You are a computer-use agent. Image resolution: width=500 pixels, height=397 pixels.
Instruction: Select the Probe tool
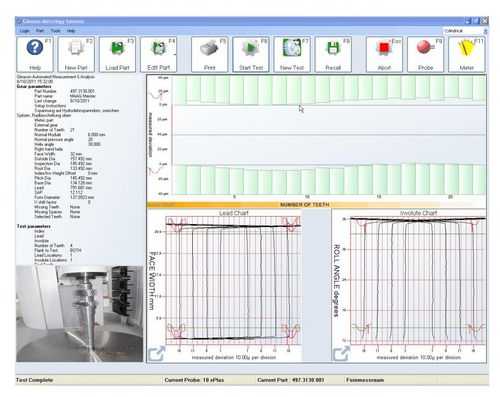click(x=425, y=54)
